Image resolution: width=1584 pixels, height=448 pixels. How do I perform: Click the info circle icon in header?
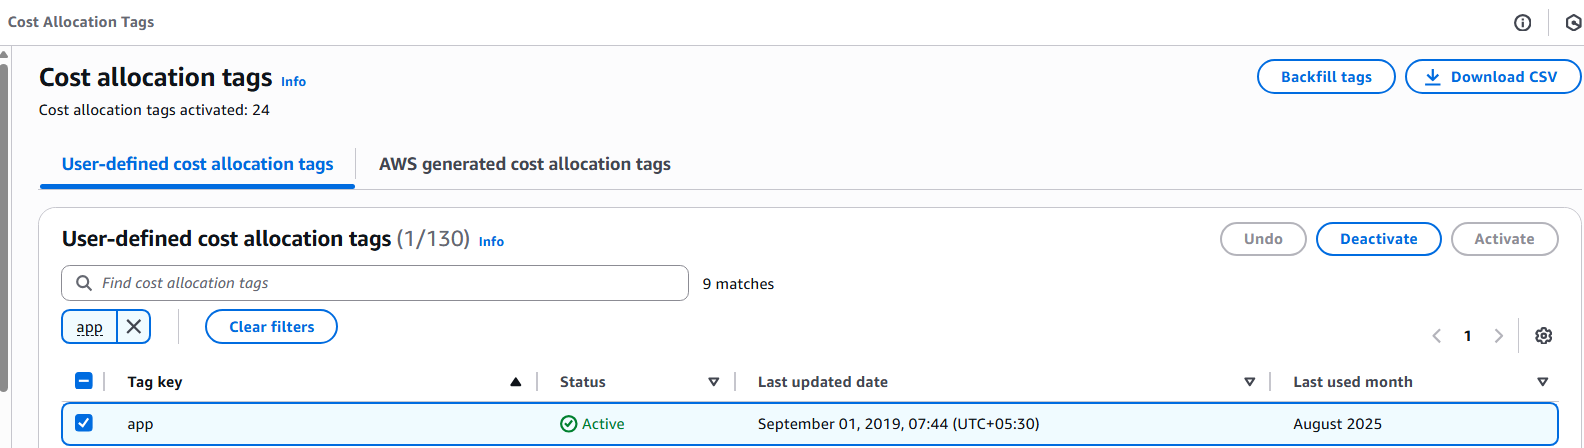point(1522,23)
